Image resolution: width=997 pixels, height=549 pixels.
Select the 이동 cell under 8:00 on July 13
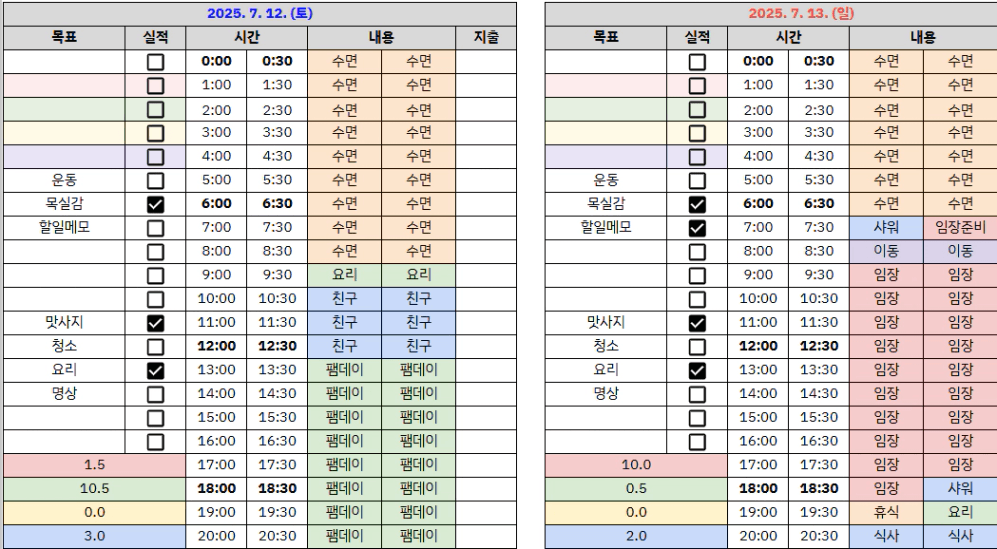[886, 251]
